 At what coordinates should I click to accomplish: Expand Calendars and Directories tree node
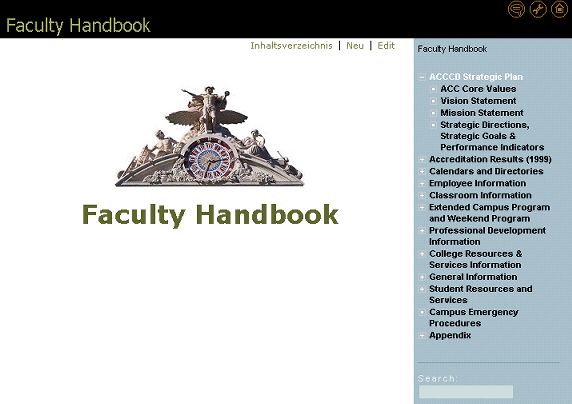[422, 172]
